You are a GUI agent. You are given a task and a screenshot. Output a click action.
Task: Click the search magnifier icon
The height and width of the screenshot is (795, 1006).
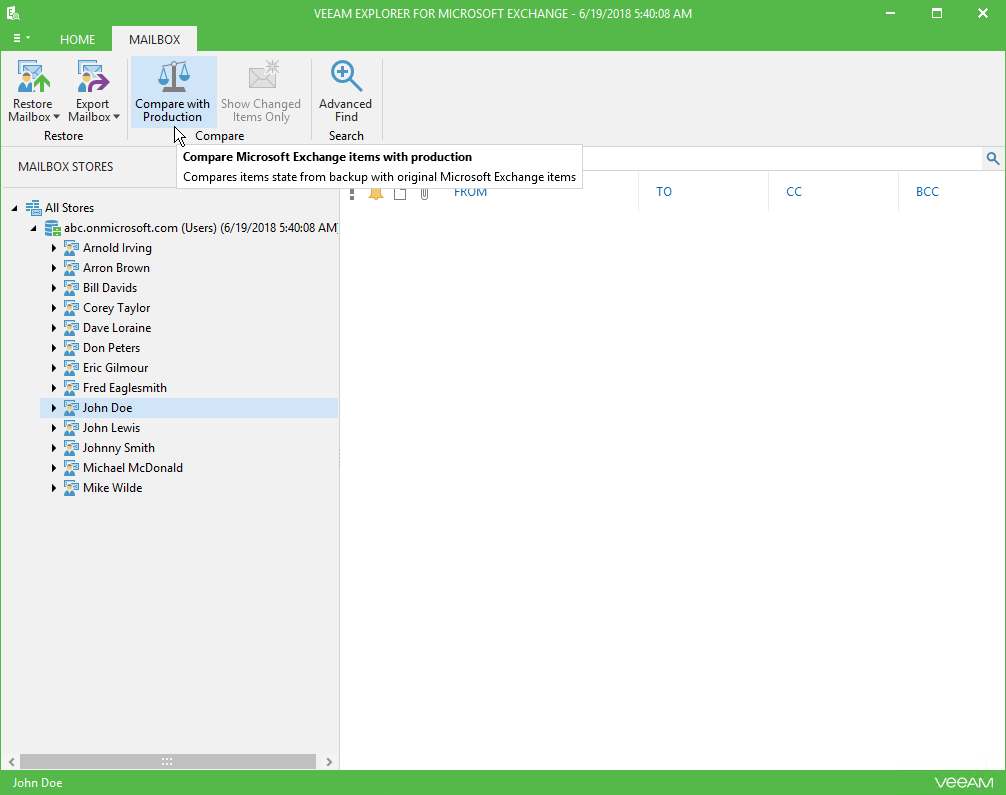point(993,158)
